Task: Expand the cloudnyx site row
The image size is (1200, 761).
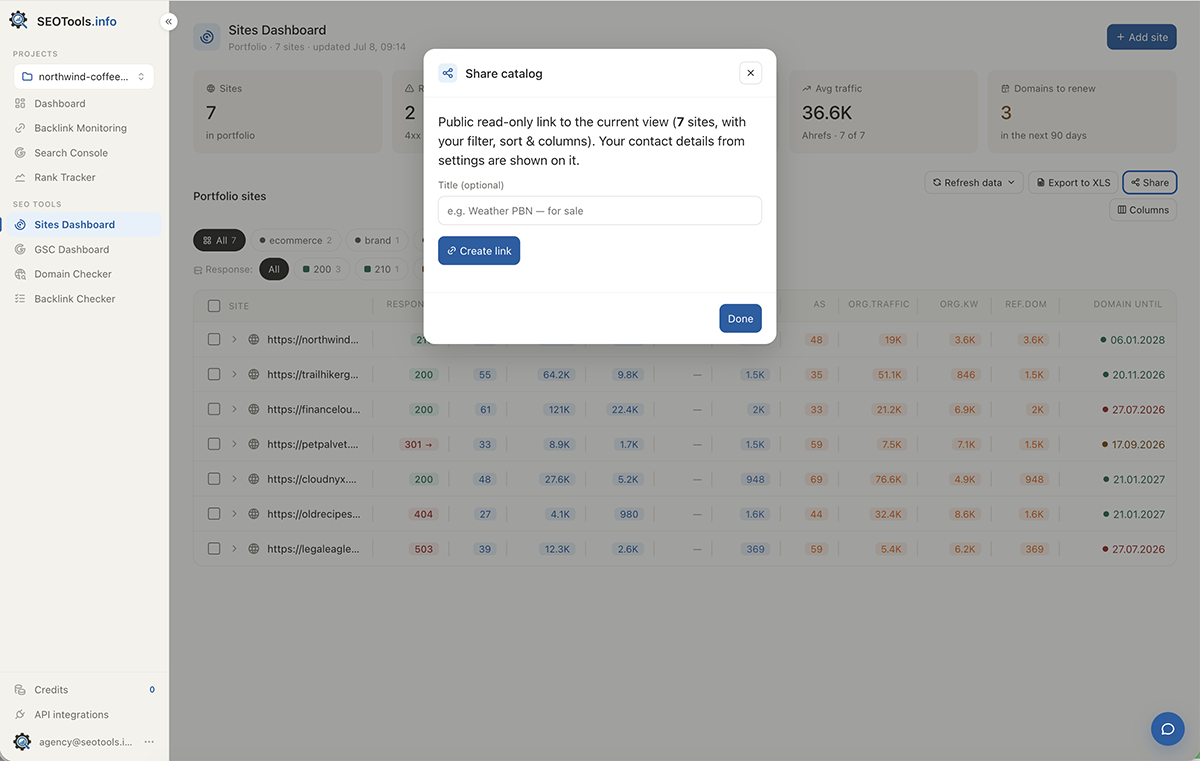Action: point(234,479)
